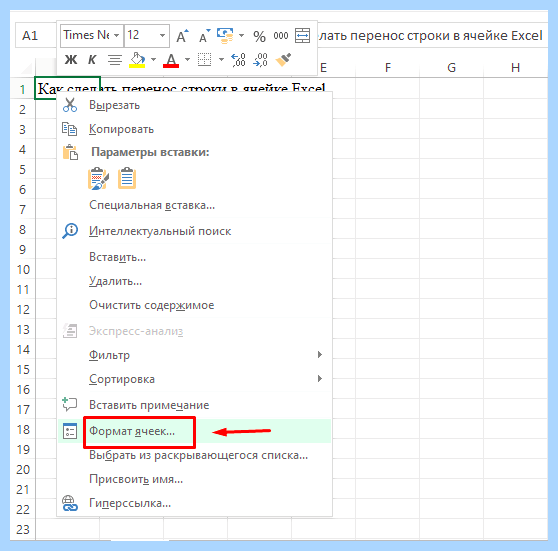Viewport: 558px width, 551px height.
Task: Click the format painter brush icon
Action: click(x=283, y=59)
